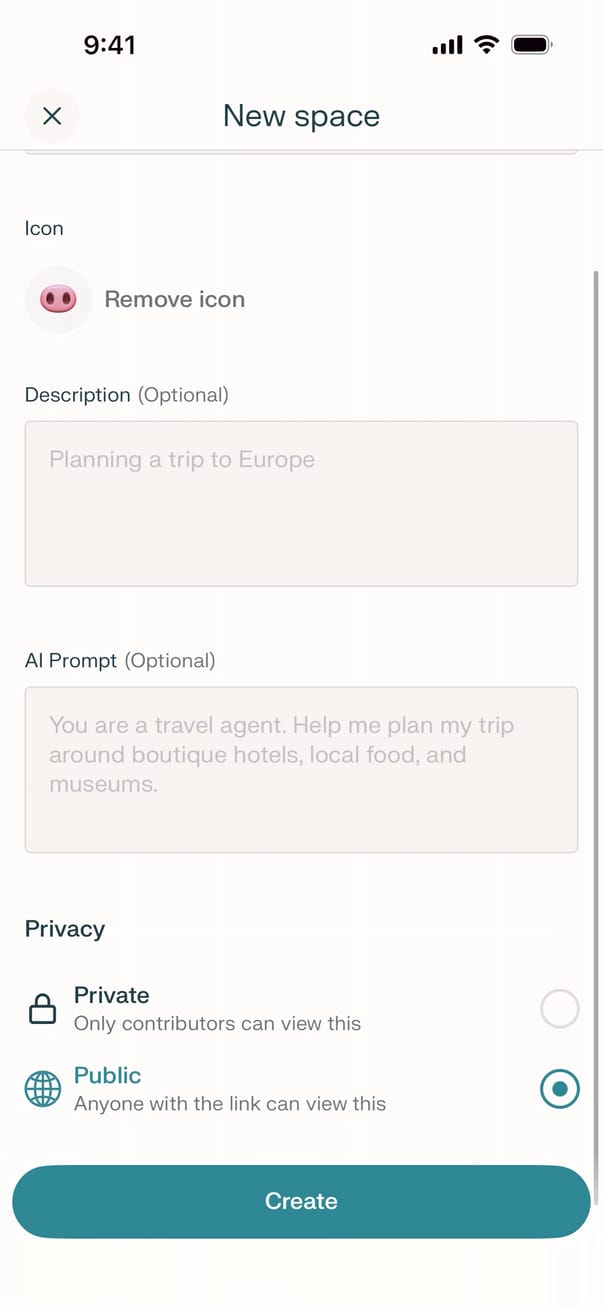
Task: Tap the New space title
Action: coord(301,116)
